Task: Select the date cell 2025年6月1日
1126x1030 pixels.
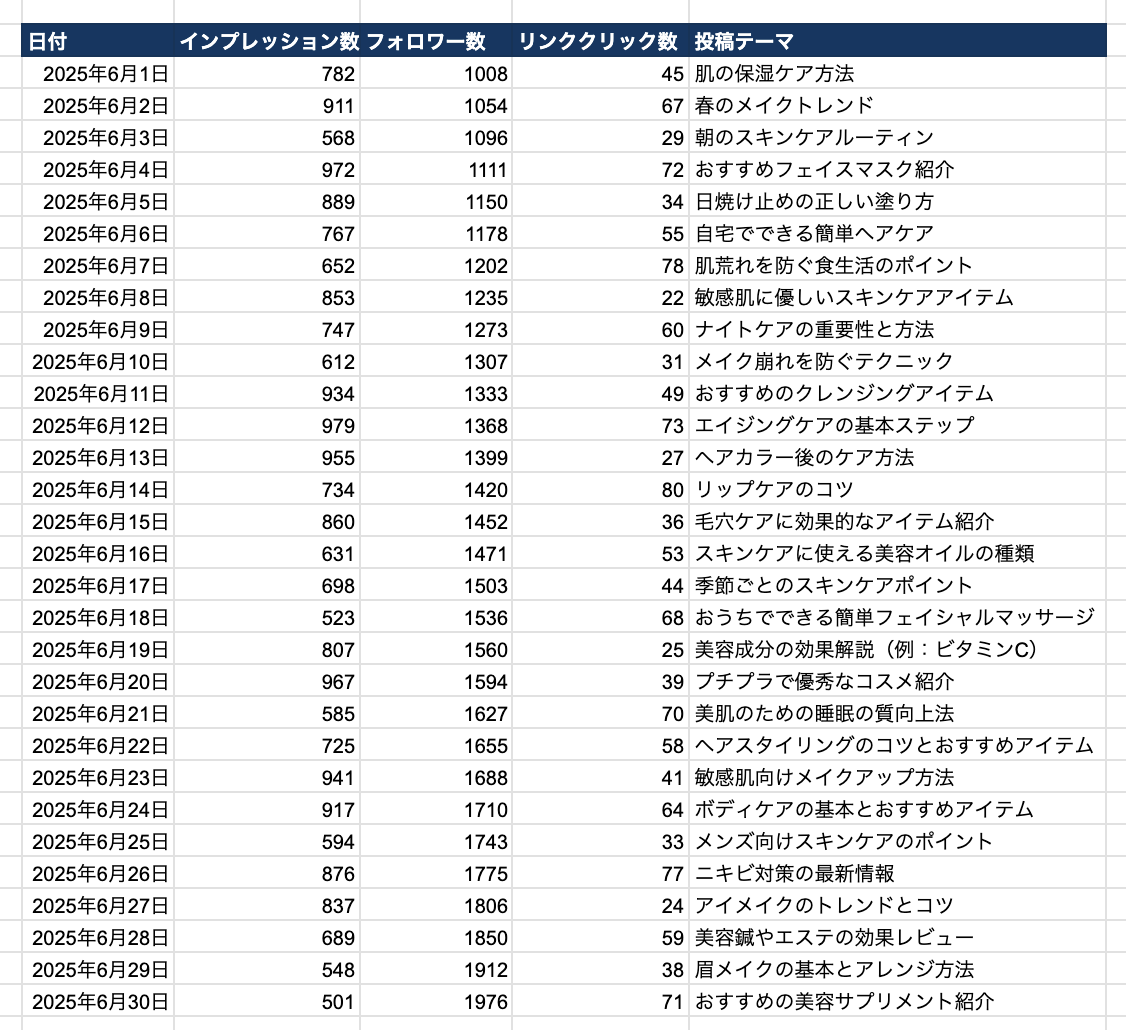Action: pos(98,73)
